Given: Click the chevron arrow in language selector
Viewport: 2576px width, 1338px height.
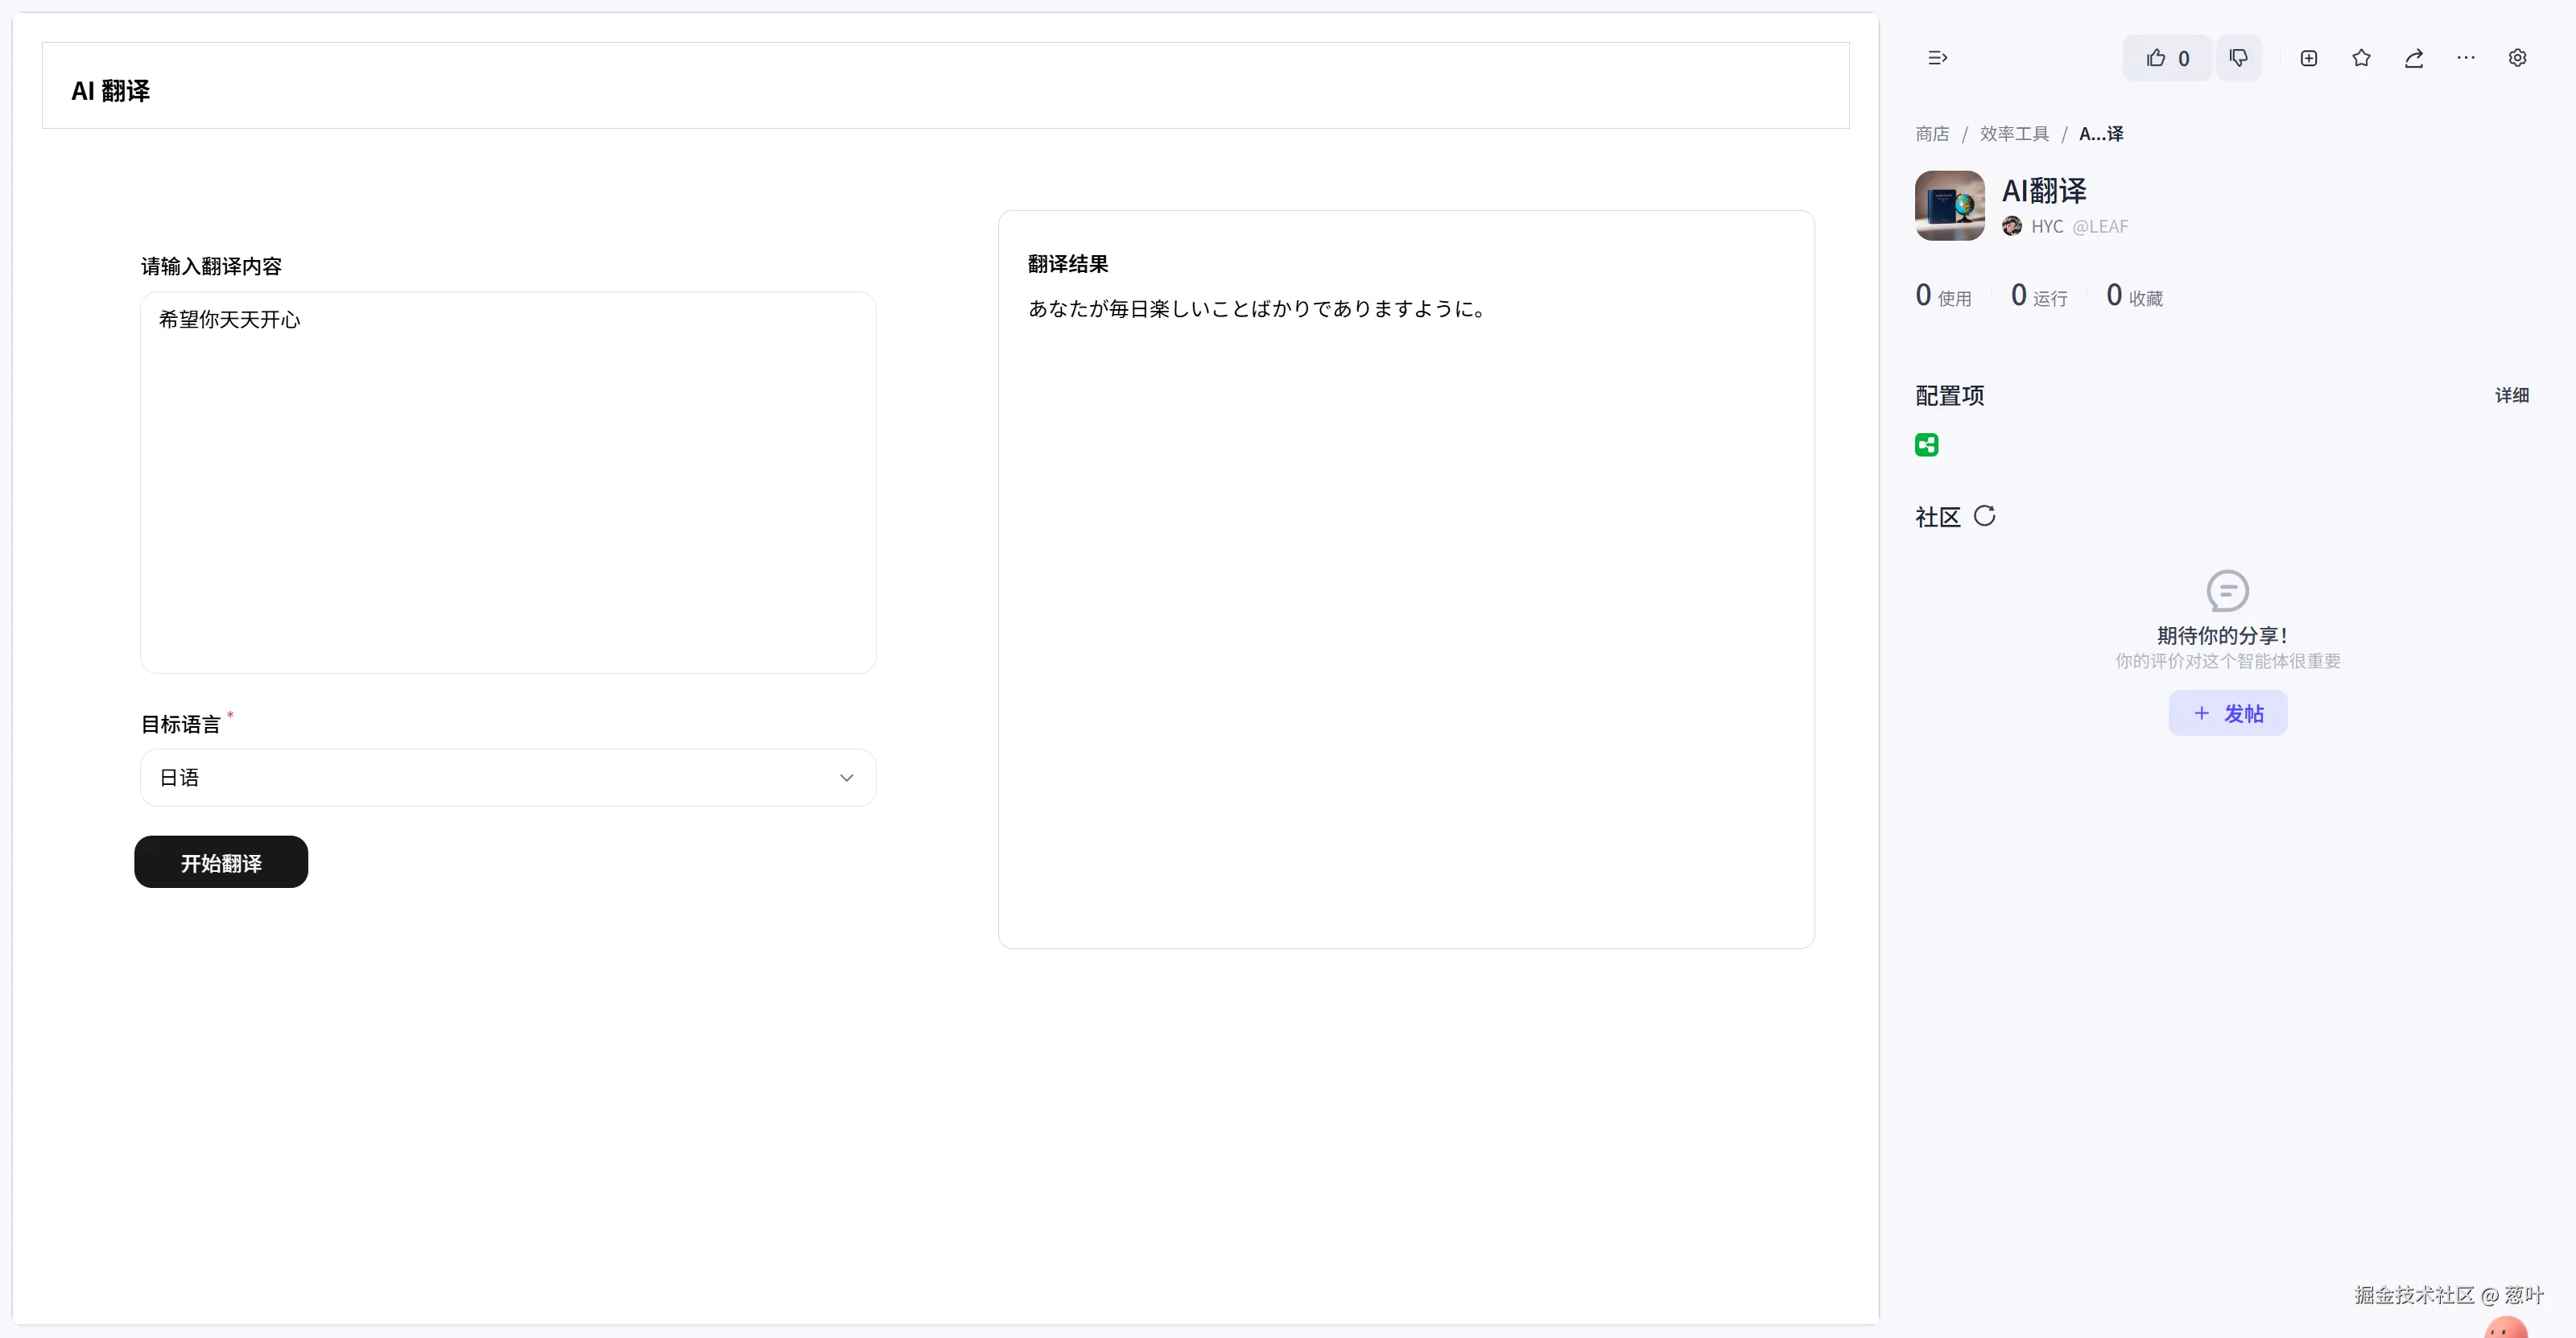Looking at the screenshot, I should tap(846, 777).
